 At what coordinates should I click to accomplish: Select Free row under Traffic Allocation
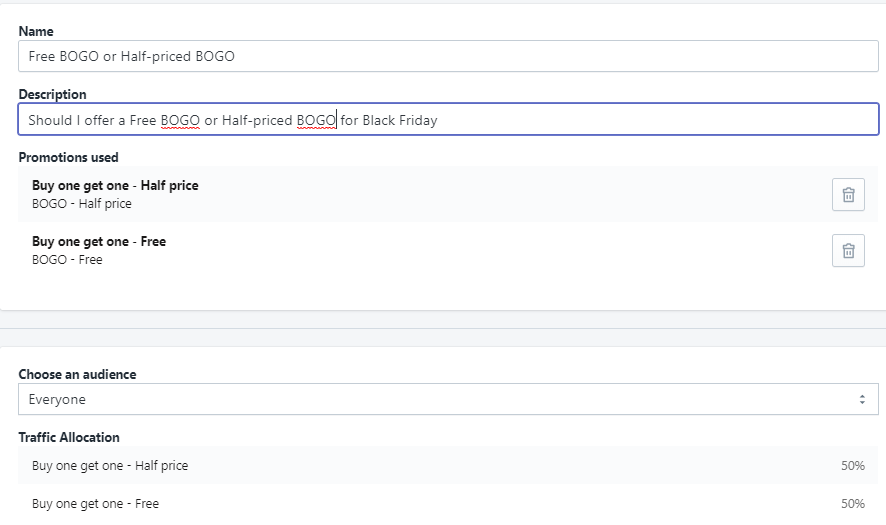[x=95, y=503]
